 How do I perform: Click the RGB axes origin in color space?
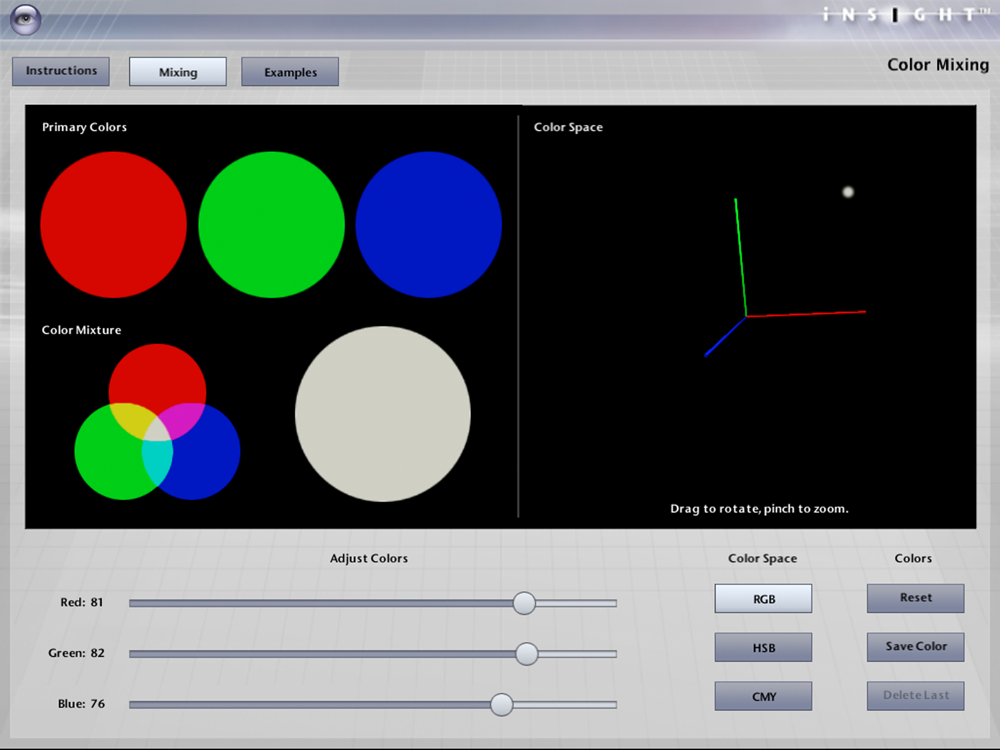[x=746, y=316]
